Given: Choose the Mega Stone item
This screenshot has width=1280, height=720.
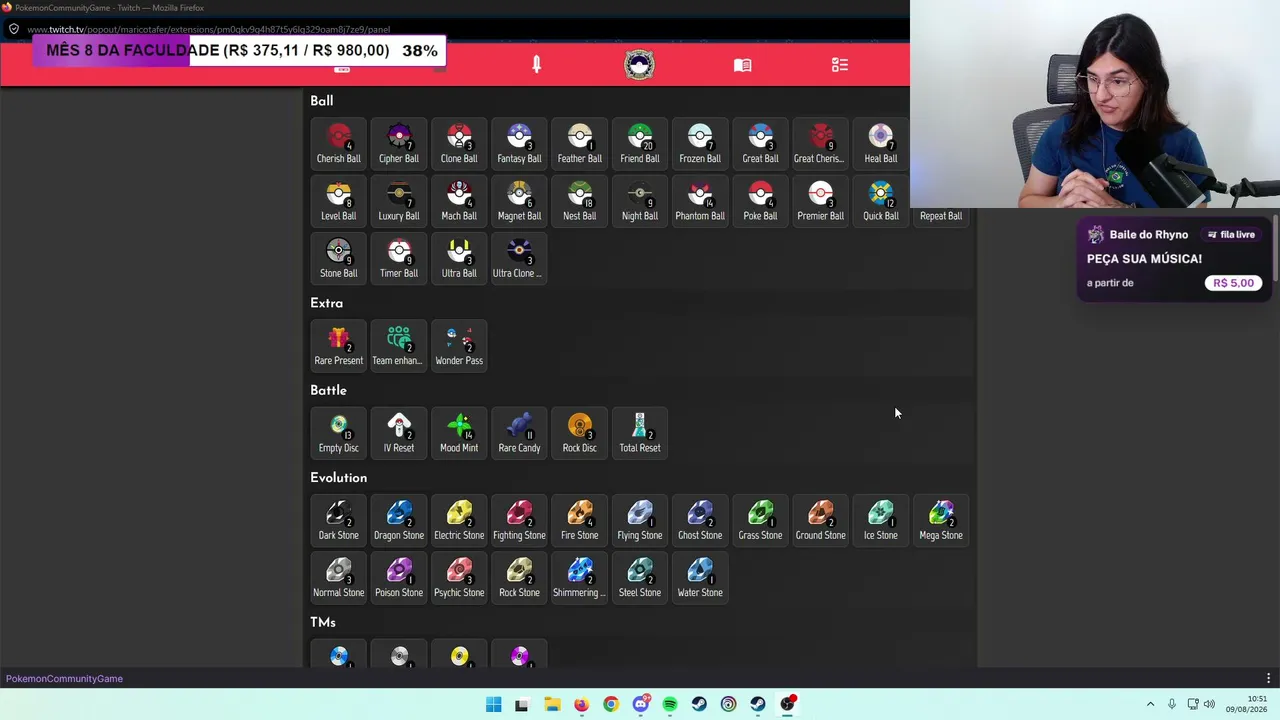Looking at the screenshot, I should (941, 520).
